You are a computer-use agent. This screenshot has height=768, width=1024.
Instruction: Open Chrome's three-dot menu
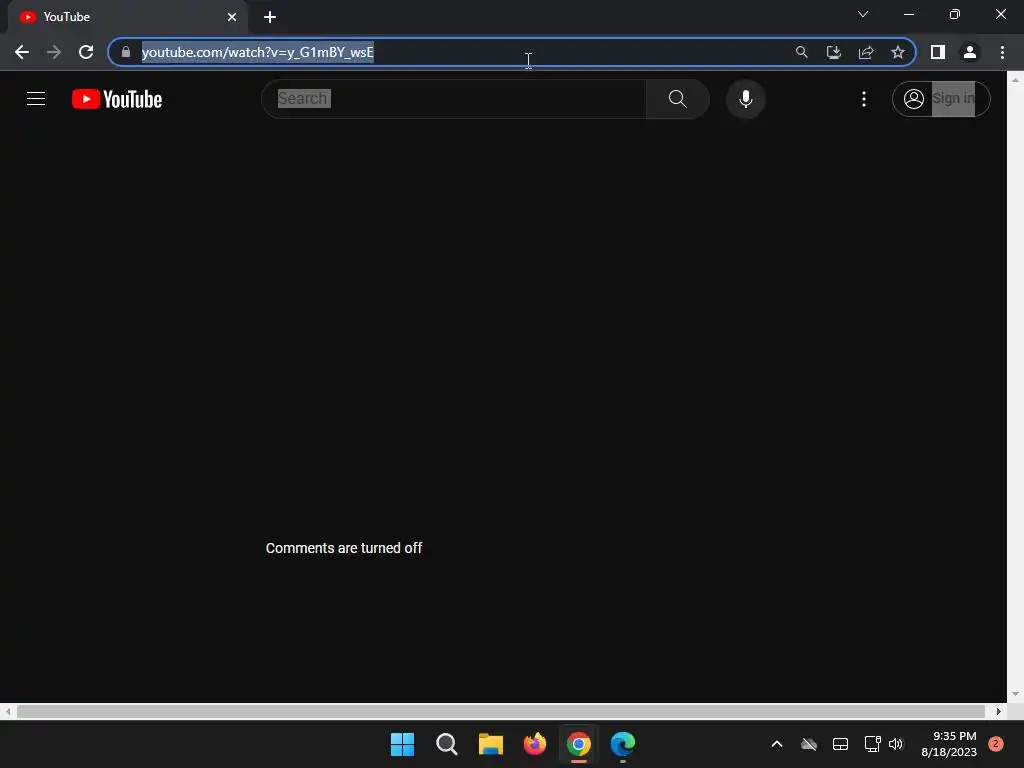click(x=1002, y=52)
